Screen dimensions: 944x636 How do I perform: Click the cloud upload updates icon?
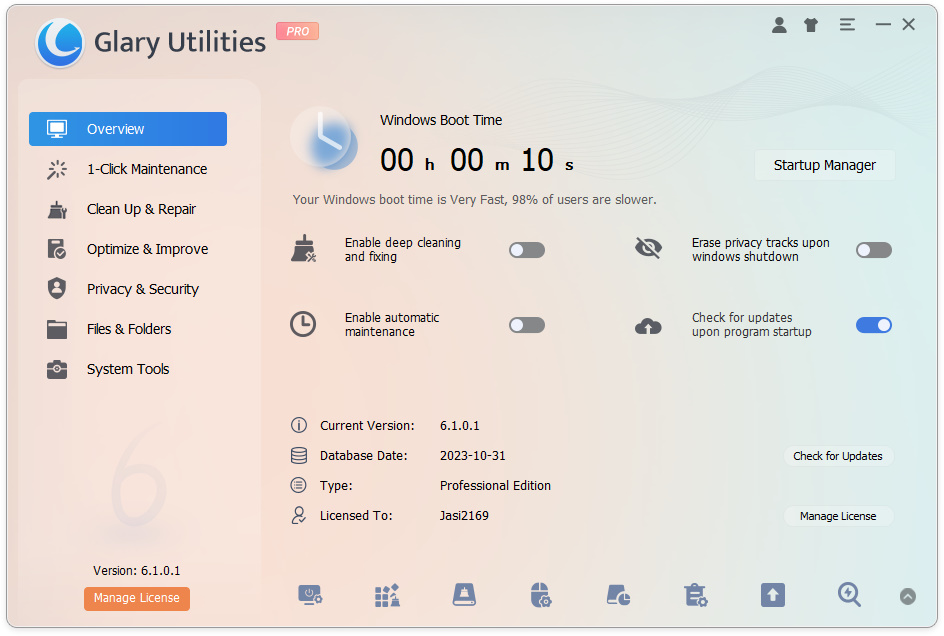tap(648, 326)
